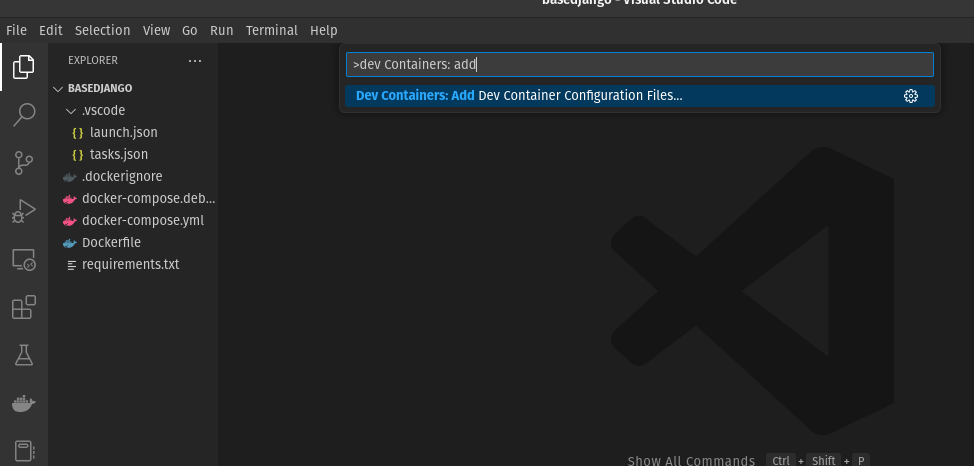The width and height of the screenshot is (974, 466).
Task: Open launch.json file
Action: coord(124,133)
